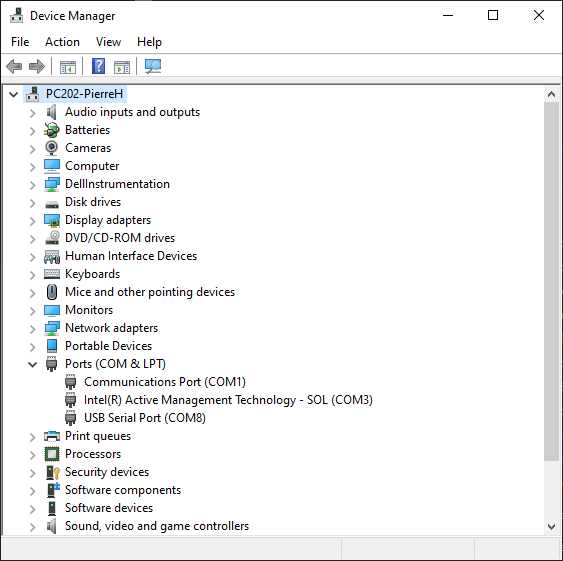The image size is (563, 561).
Task: Select USB Serial Port (COM8)
Action: (x=145, y=418)
